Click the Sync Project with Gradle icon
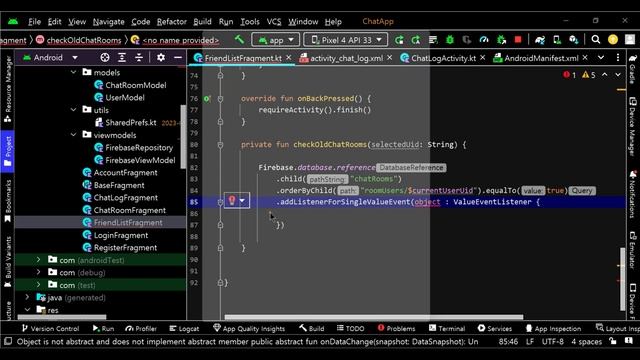Image resolution: width=640 pixels, height=360 pixels. [540, 40]
